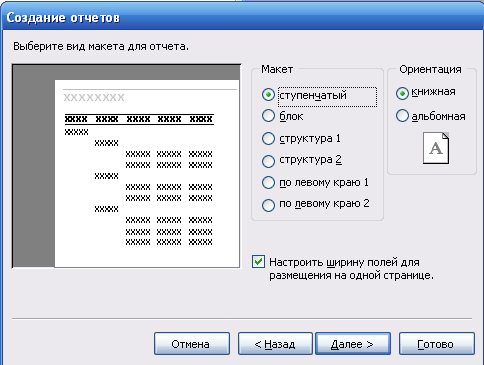Click the Отмена button
Viewport: 484px width, 365px height.
coord(192,344)
